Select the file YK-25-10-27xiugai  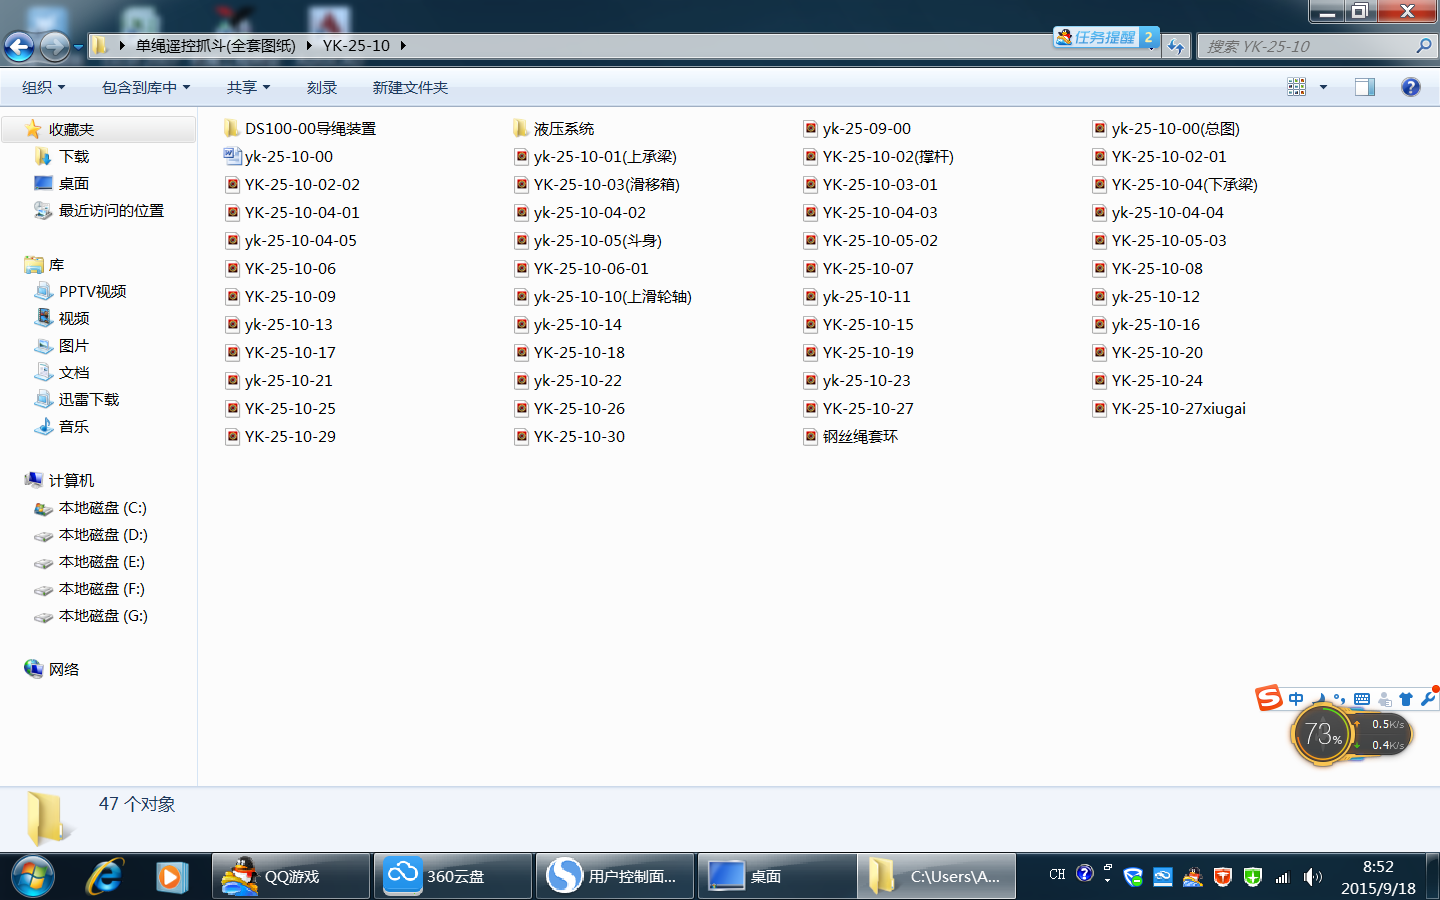point(1178,408)
